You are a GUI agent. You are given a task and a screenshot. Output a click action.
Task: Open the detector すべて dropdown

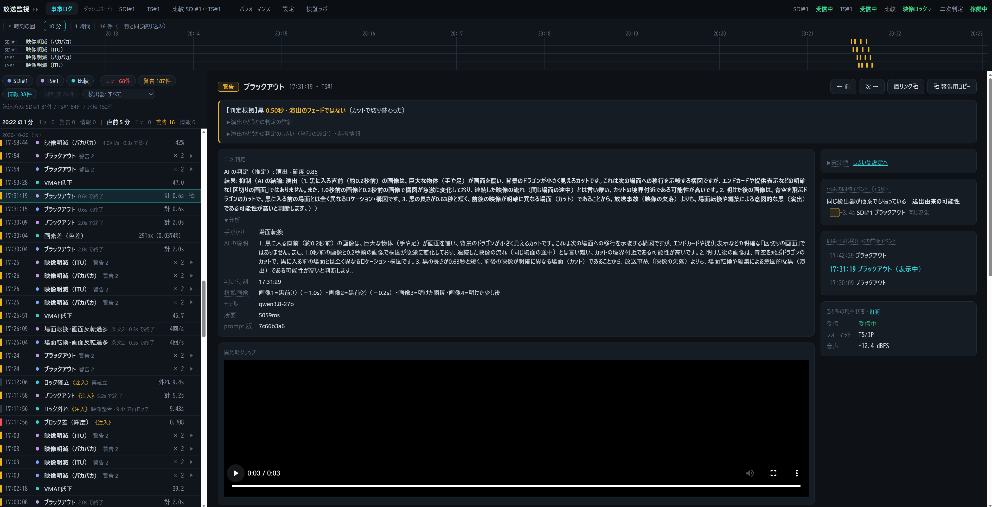pyautogui.click(x=119, y=94)
